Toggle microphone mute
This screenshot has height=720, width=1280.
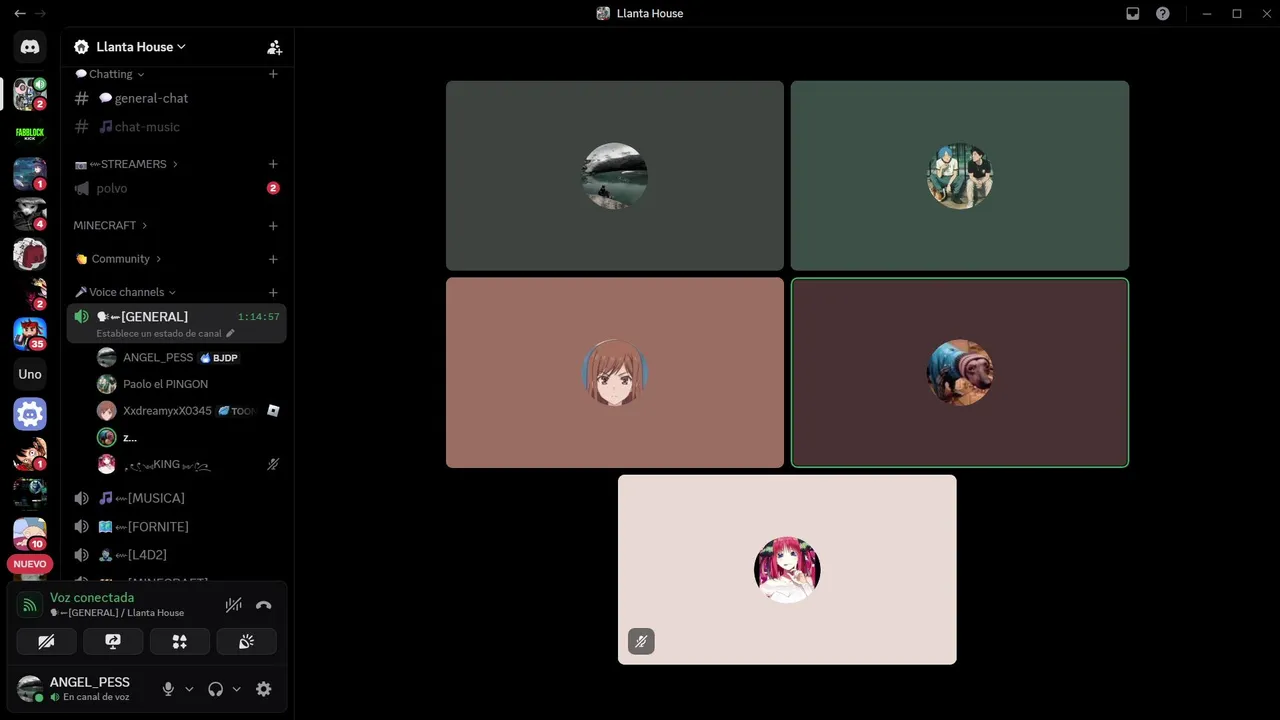168,689
